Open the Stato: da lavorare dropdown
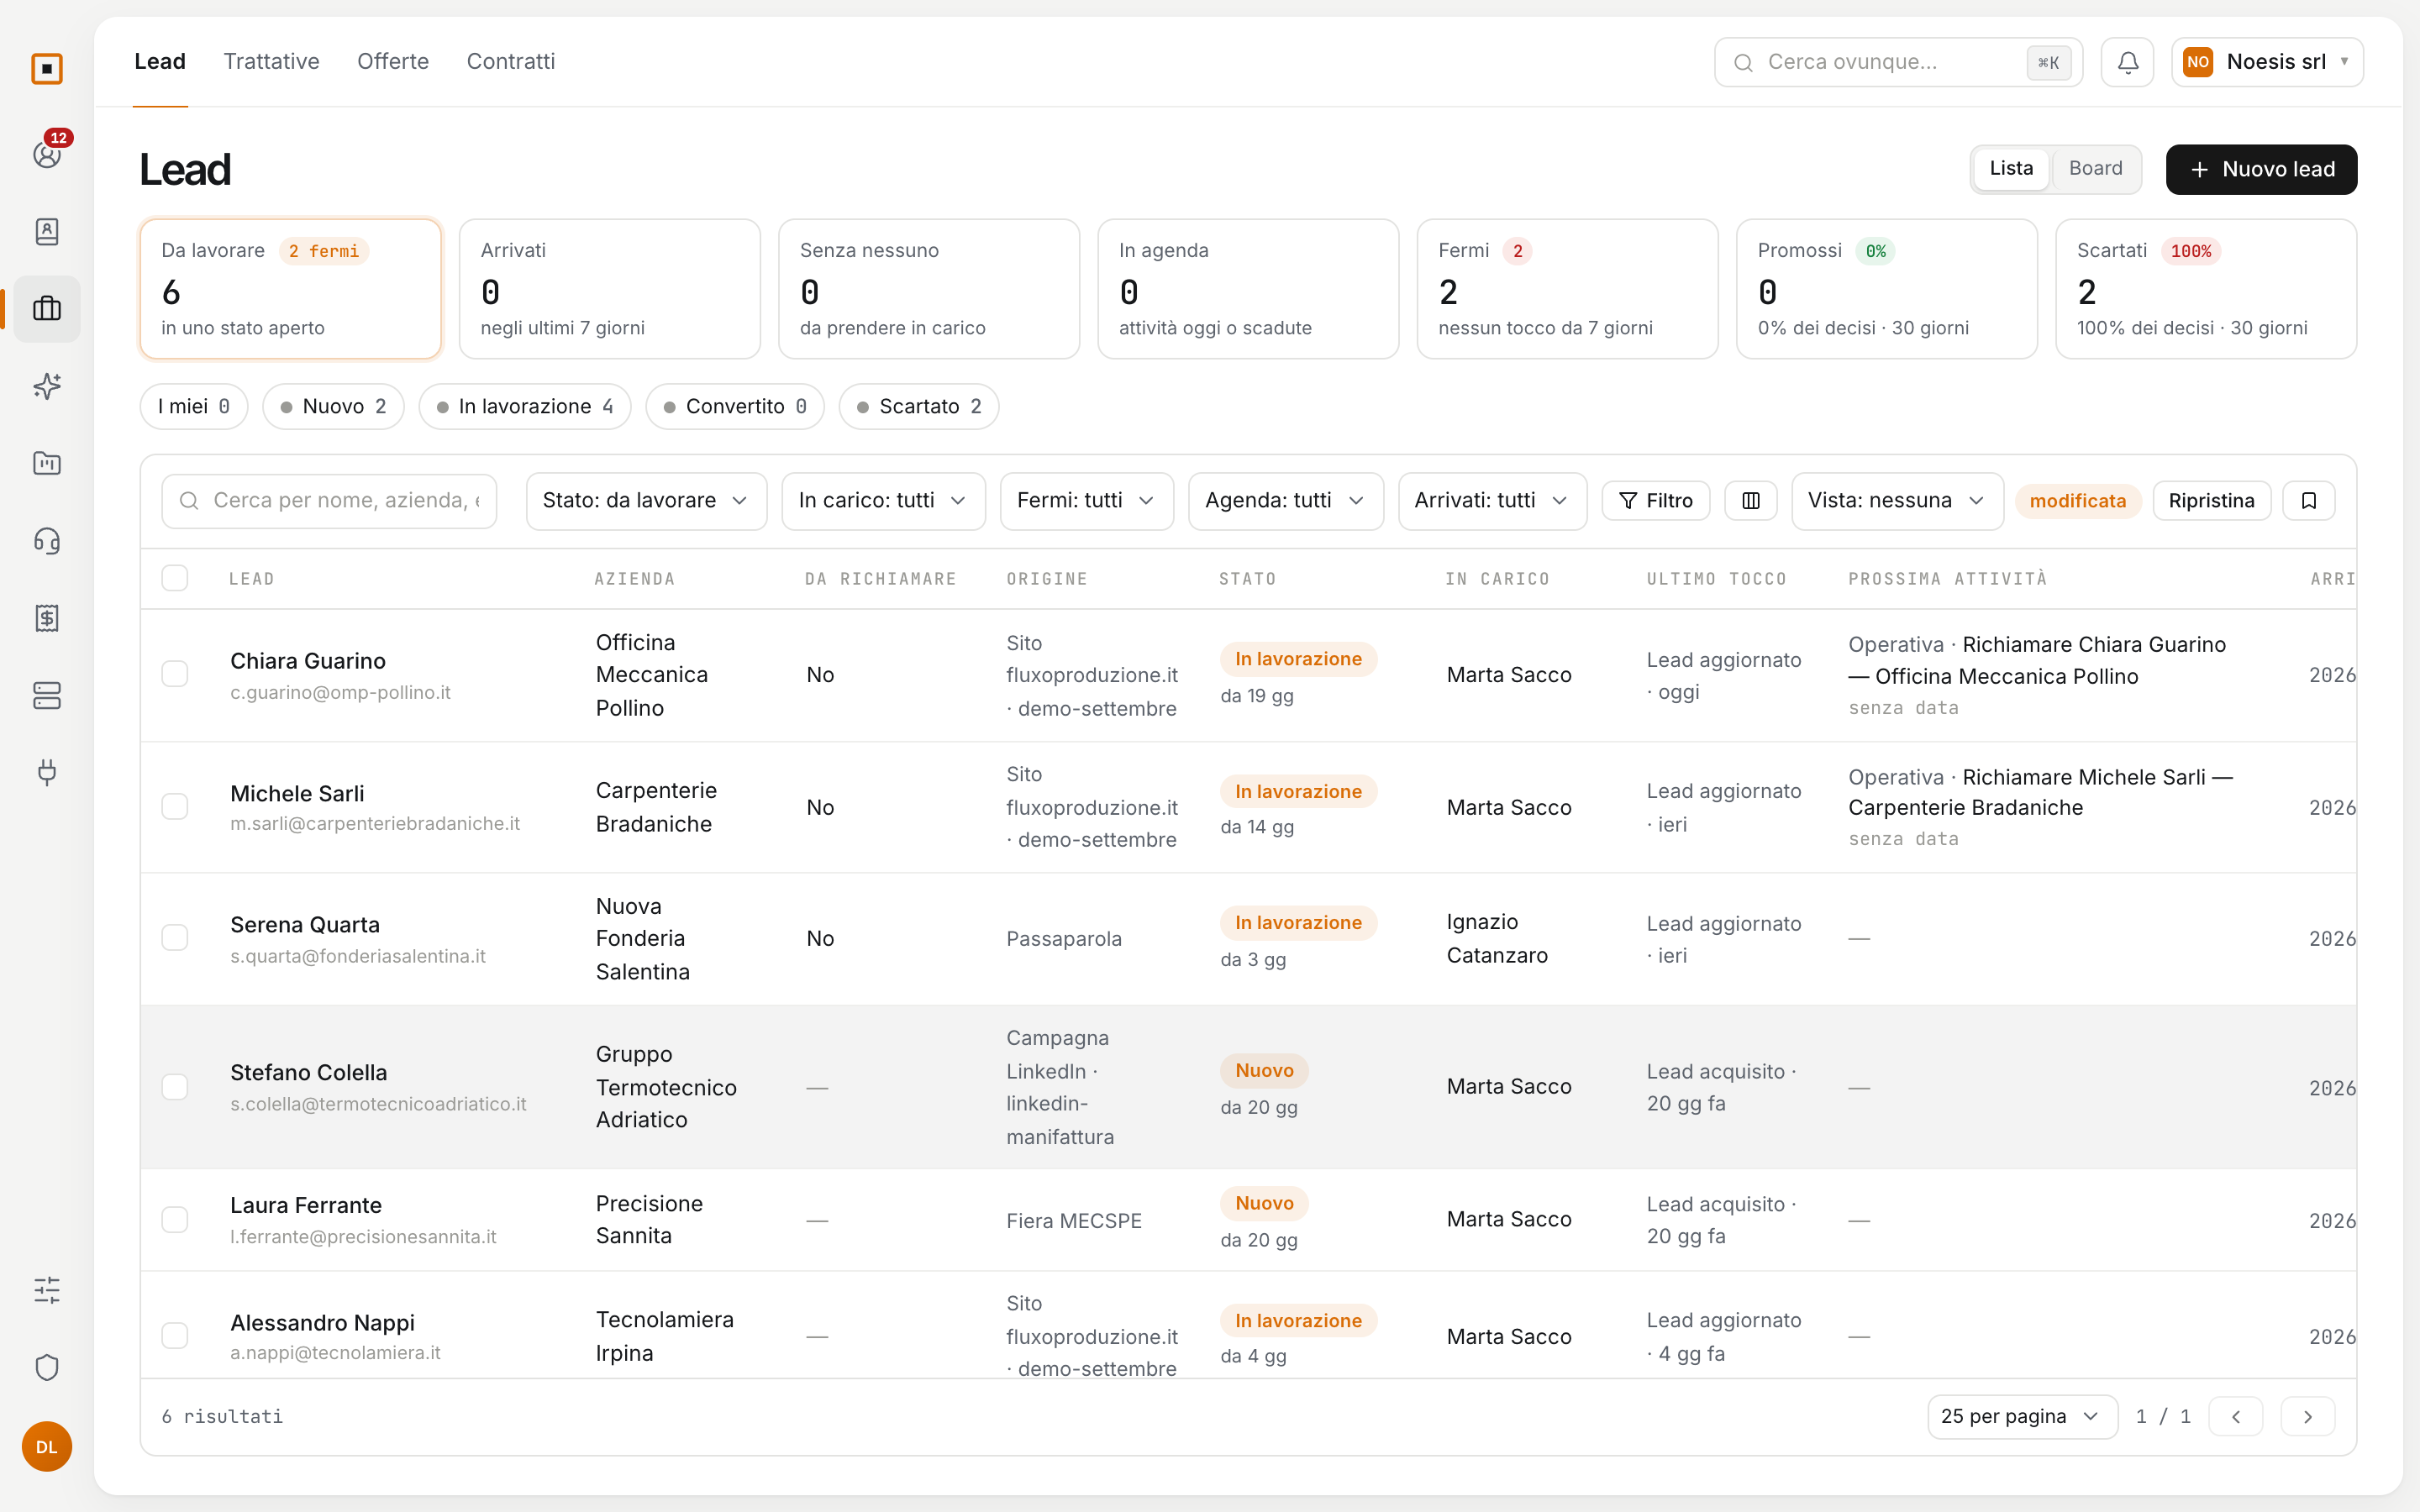 pyautogui.click(x=646, y=501)
